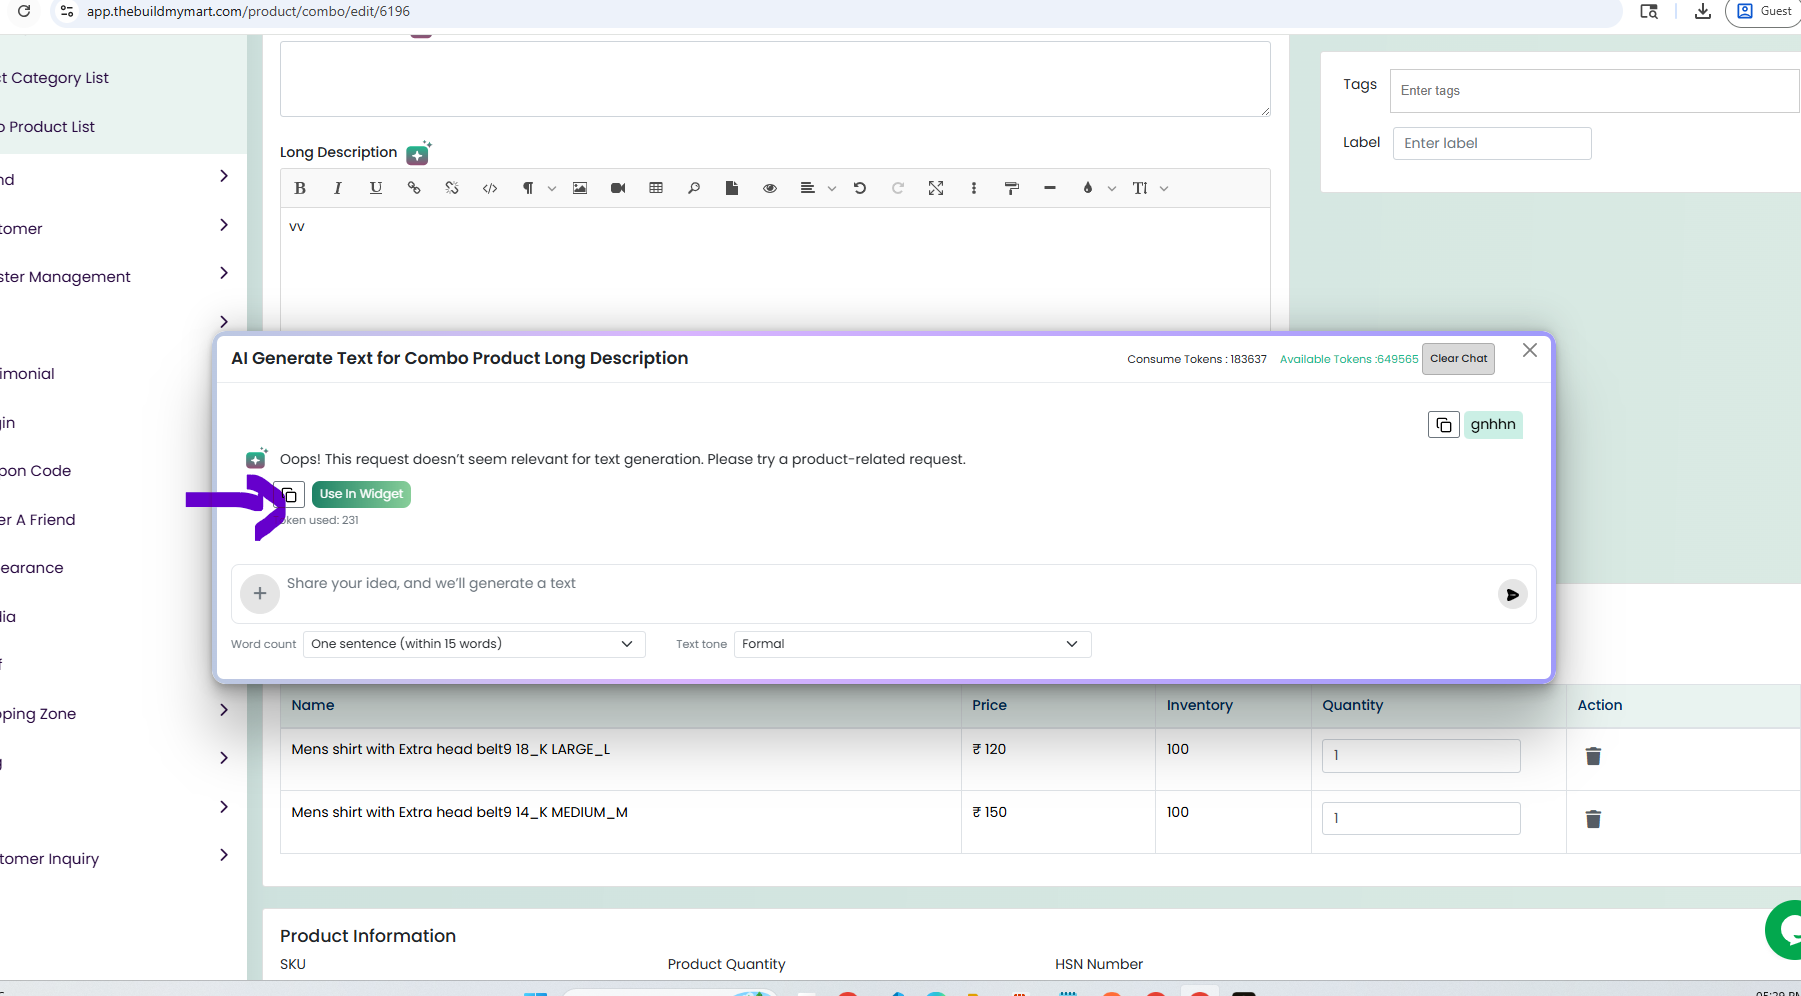
Task: Click inside the Long Description text area
Action: pyautogui.click(x=775, y=270)
